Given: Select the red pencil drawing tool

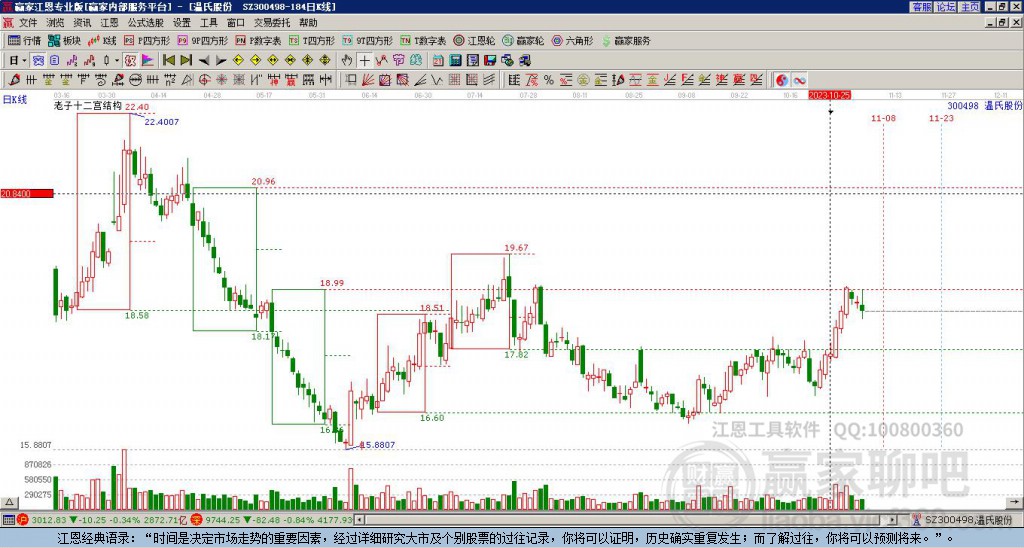Looking at the screenshot, I should pyautogui.click(x=14, y=80).
